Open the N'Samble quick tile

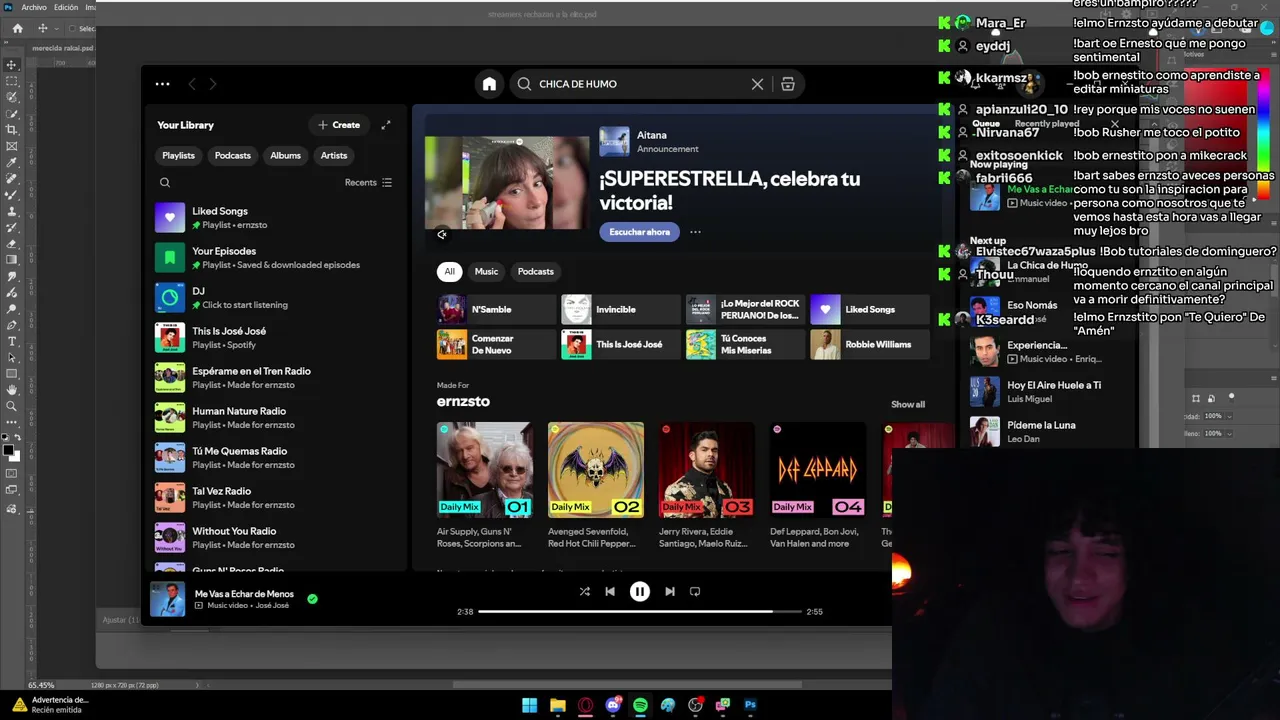pyautogui.click(x=495, y=310)
